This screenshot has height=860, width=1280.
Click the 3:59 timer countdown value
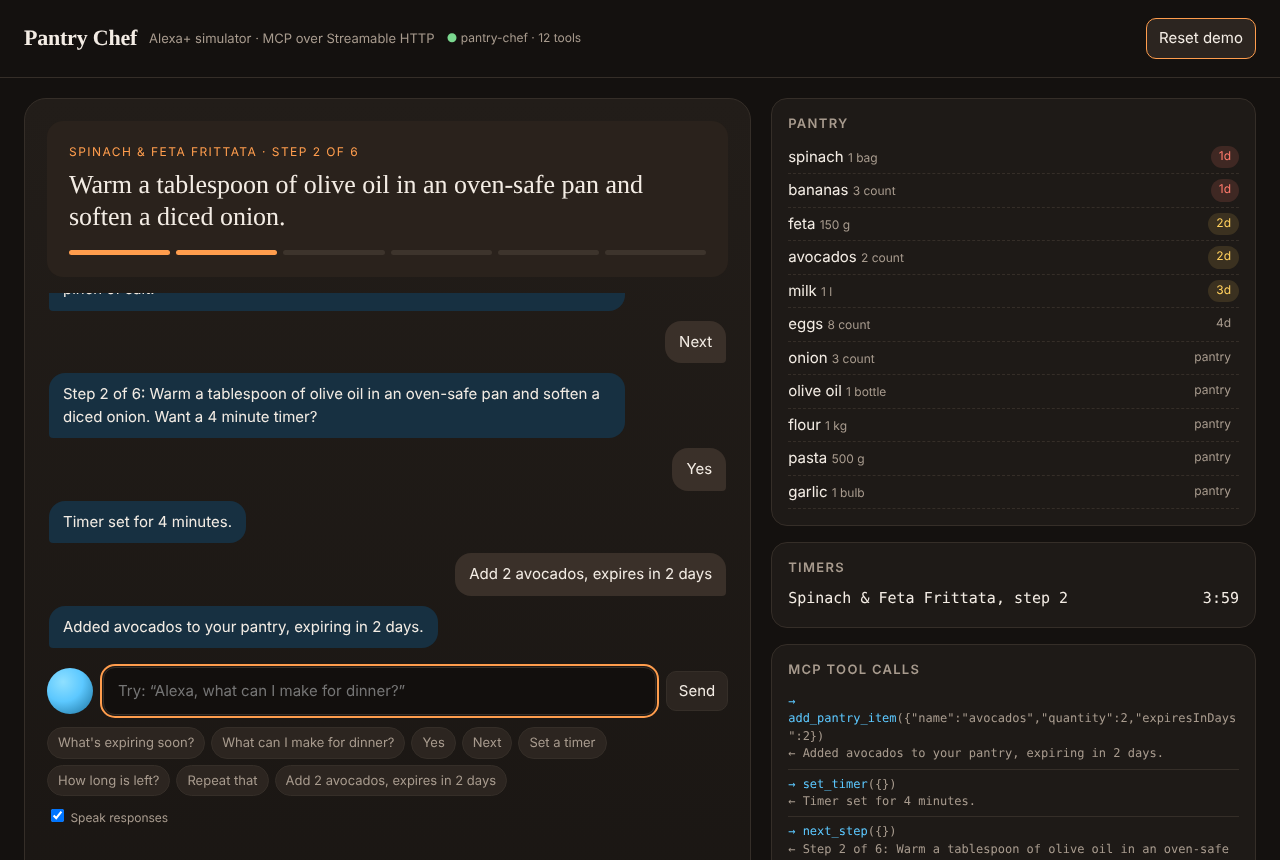click(1220, 598)
